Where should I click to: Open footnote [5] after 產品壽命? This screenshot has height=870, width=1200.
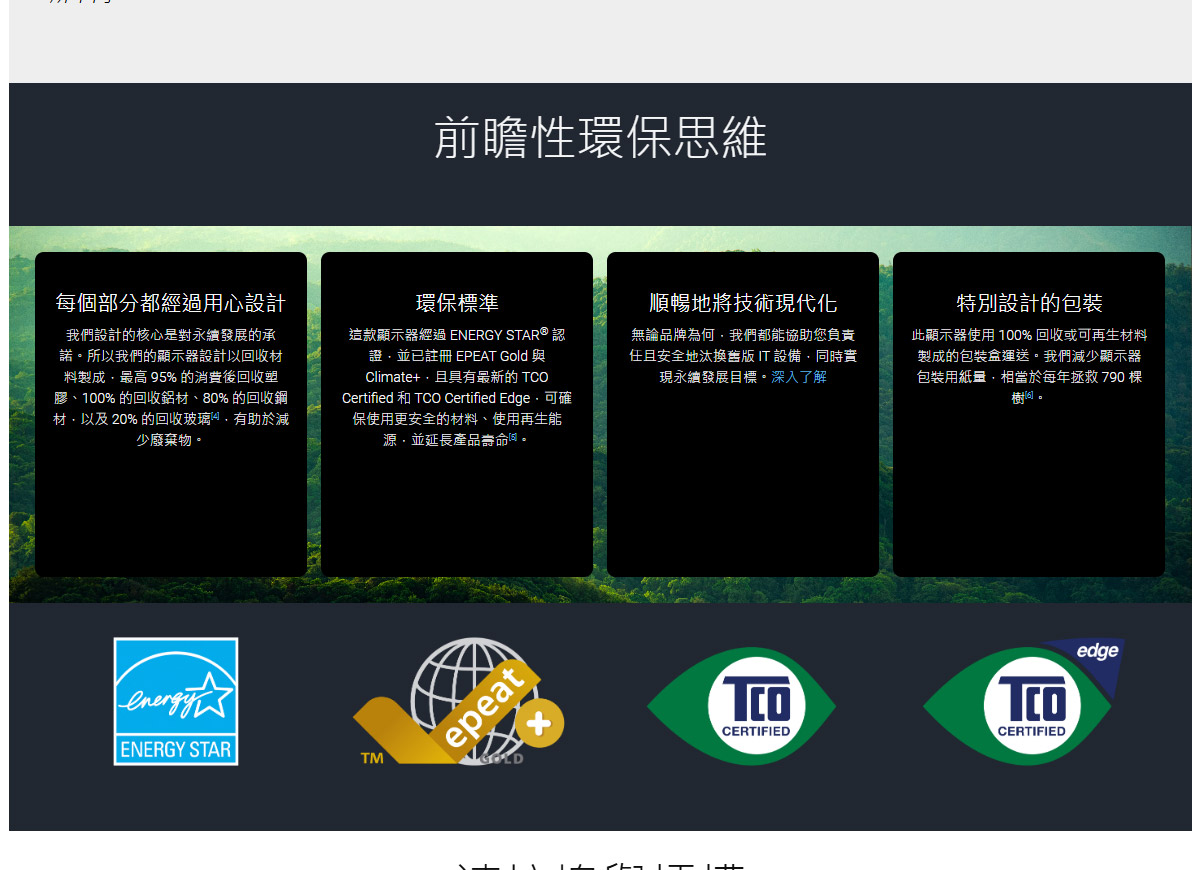[513, 437]
